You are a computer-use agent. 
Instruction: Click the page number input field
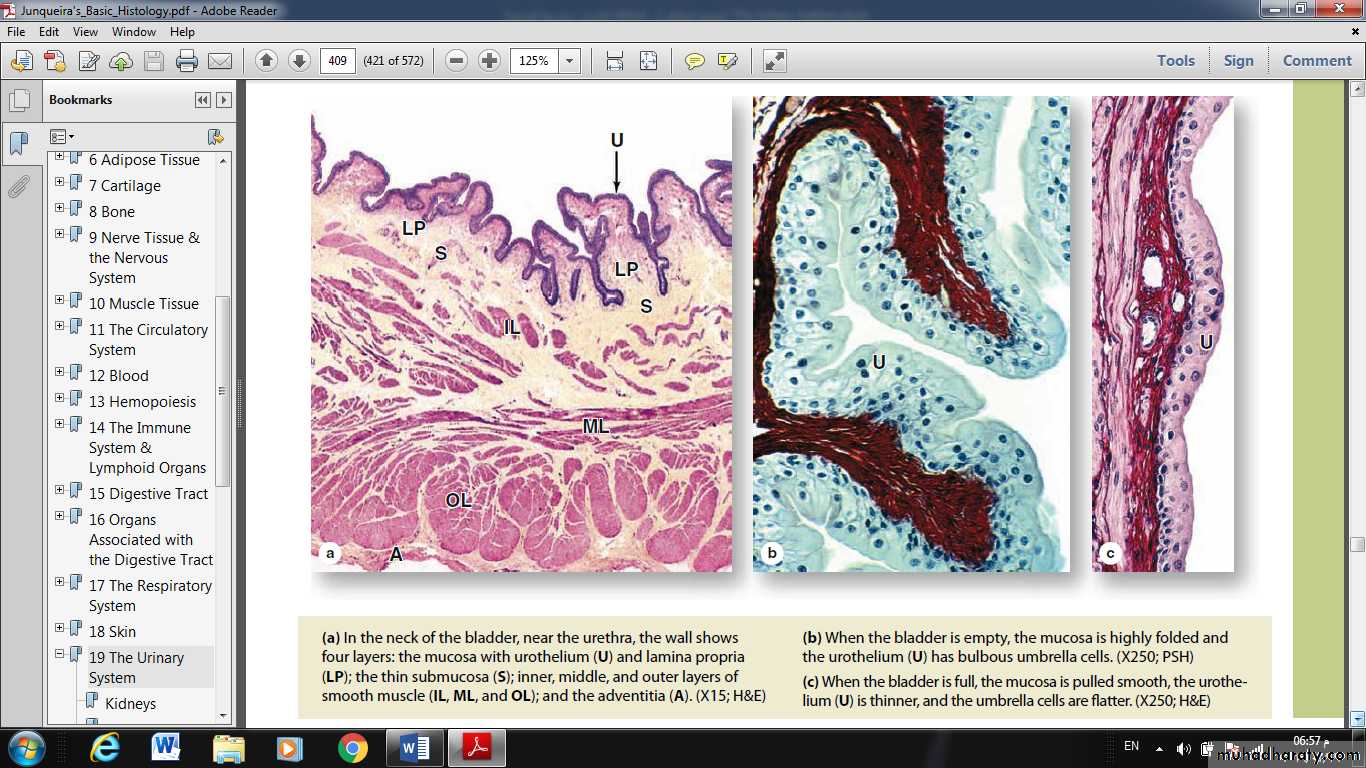[x=338, y=61]
